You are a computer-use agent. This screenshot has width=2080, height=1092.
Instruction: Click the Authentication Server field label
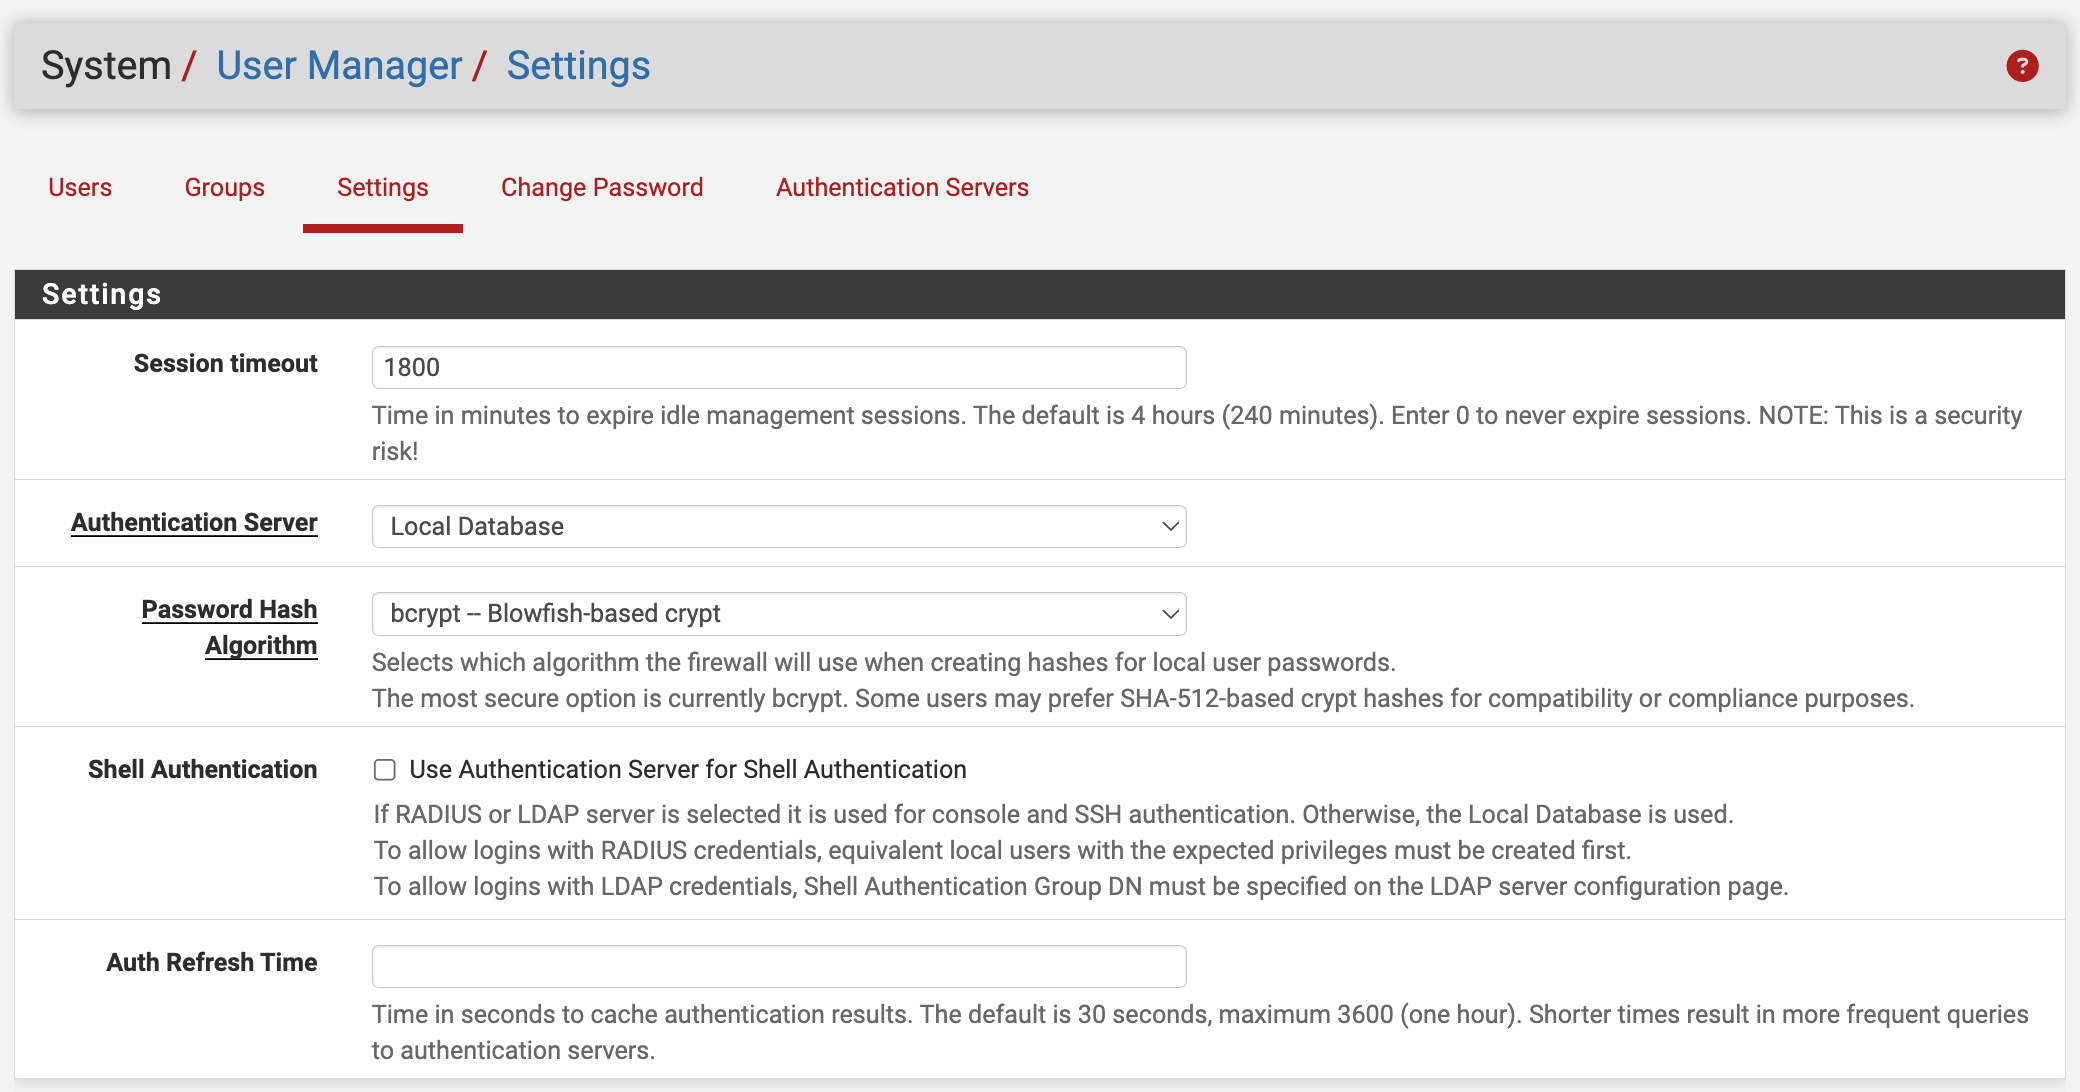coord(194,522)
